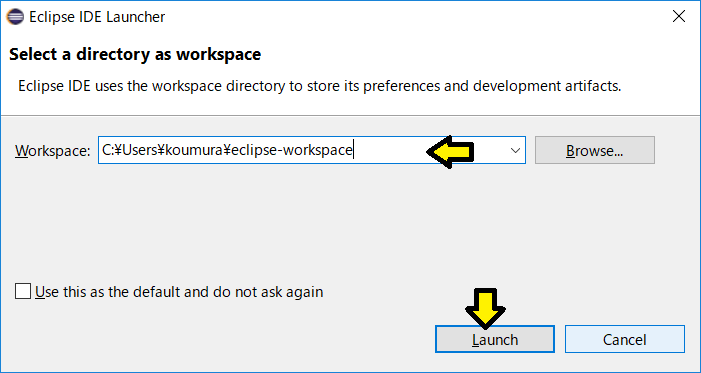Click the 'Workspace:' field label
Viewport: 701px width, 373px height.
(x=53, y=151)
